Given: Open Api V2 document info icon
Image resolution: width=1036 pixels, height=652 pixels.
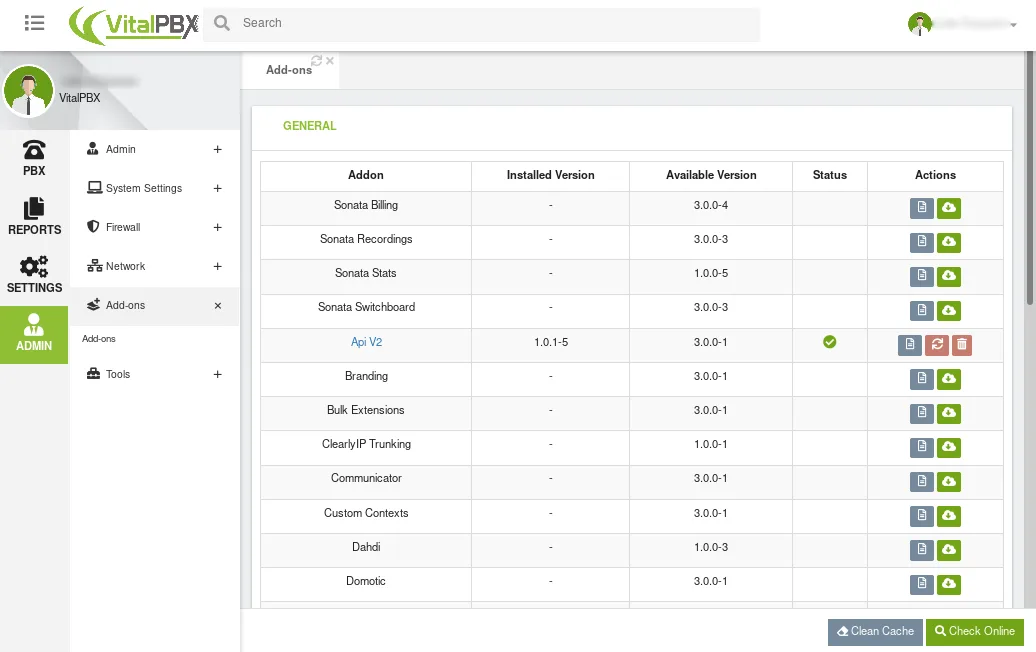Looking at the screenshot, I should [x=910, y=345].
